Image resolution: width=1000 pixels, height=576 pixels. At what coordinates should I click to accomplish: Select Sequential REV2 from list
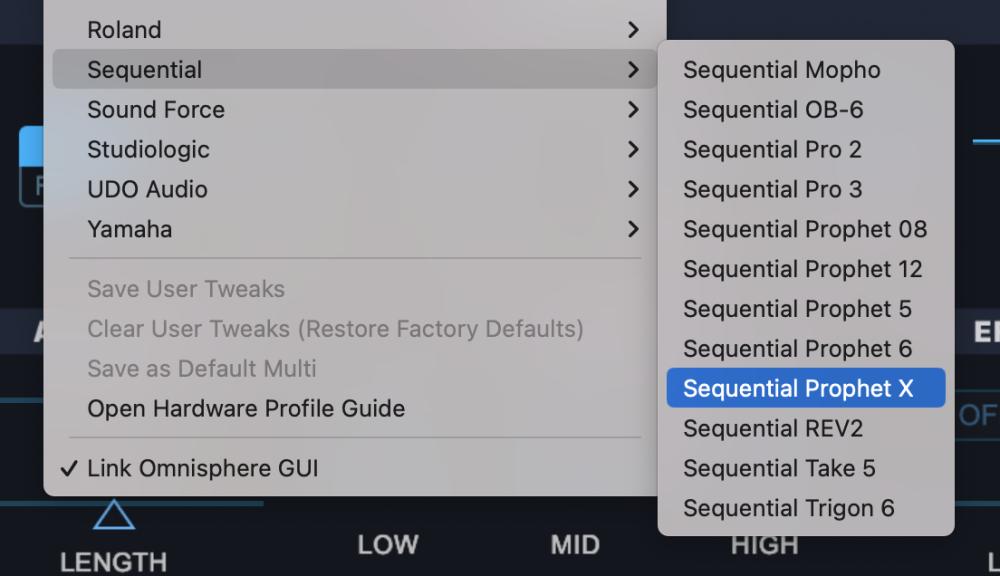click(x=773, y=429)
